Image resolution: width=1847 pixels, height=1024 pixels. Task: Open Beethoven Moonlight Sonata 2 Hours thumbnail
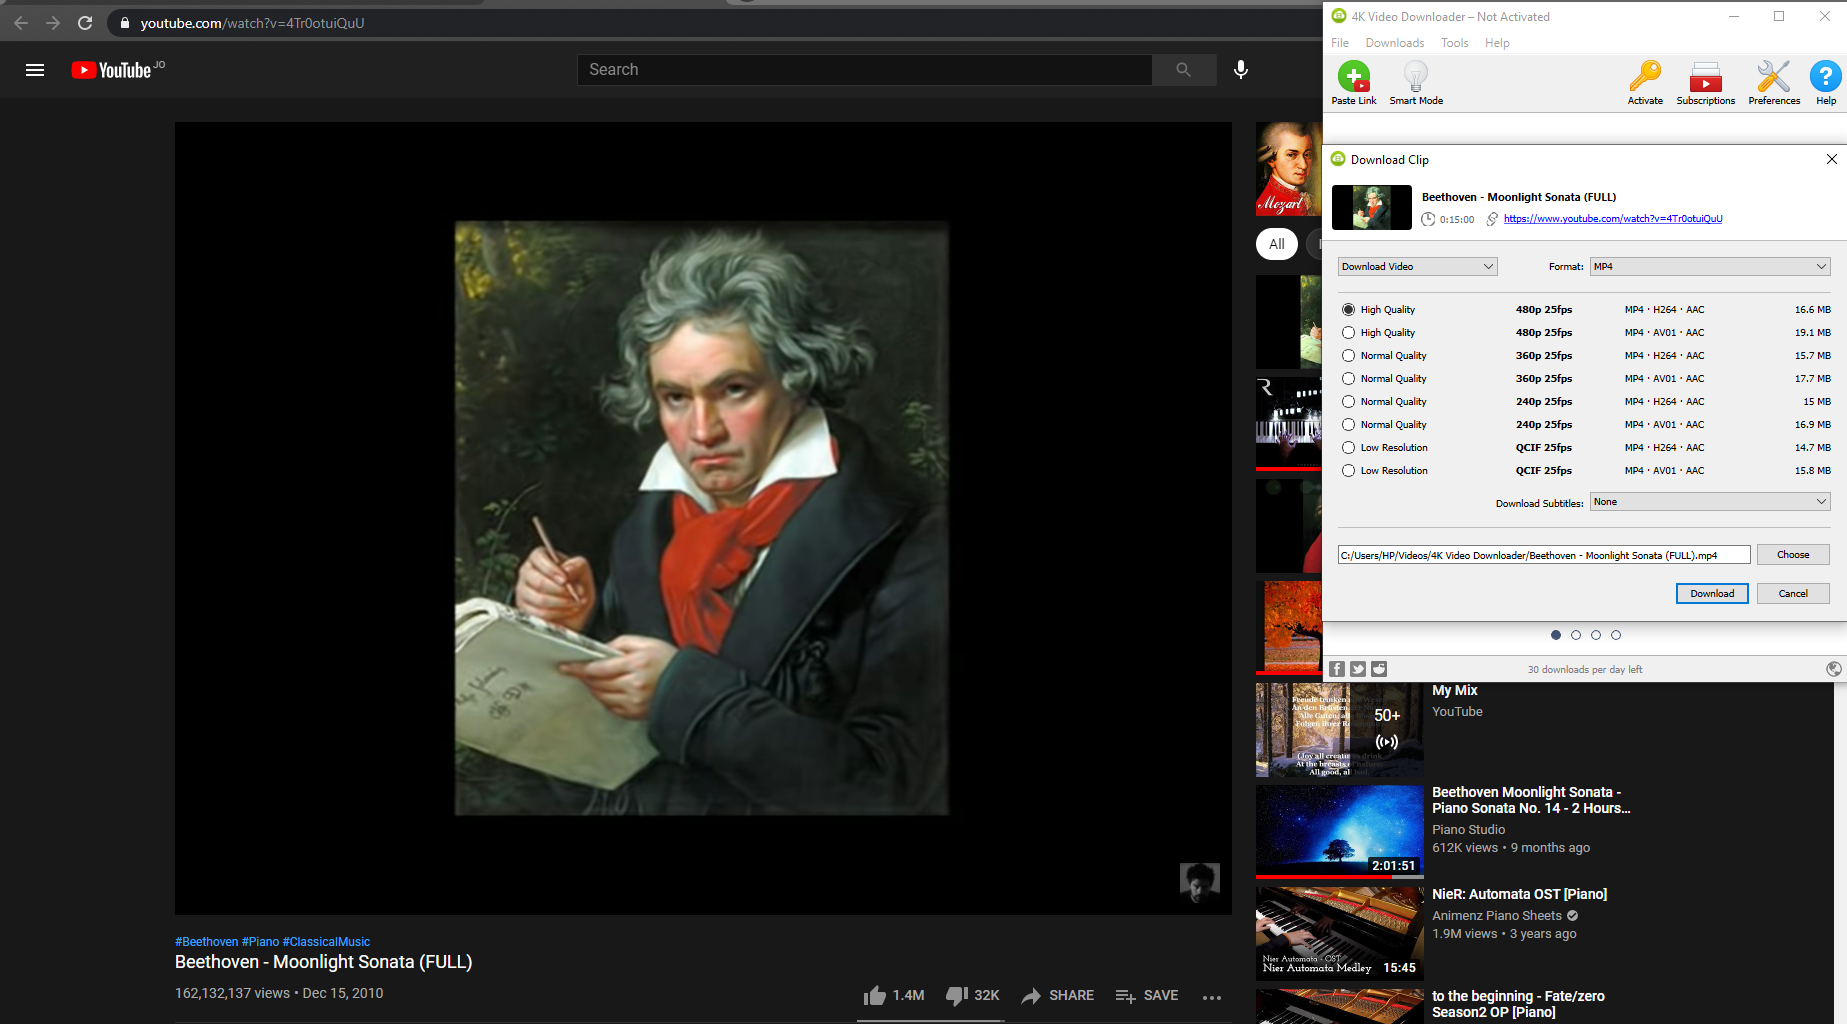1339,832
